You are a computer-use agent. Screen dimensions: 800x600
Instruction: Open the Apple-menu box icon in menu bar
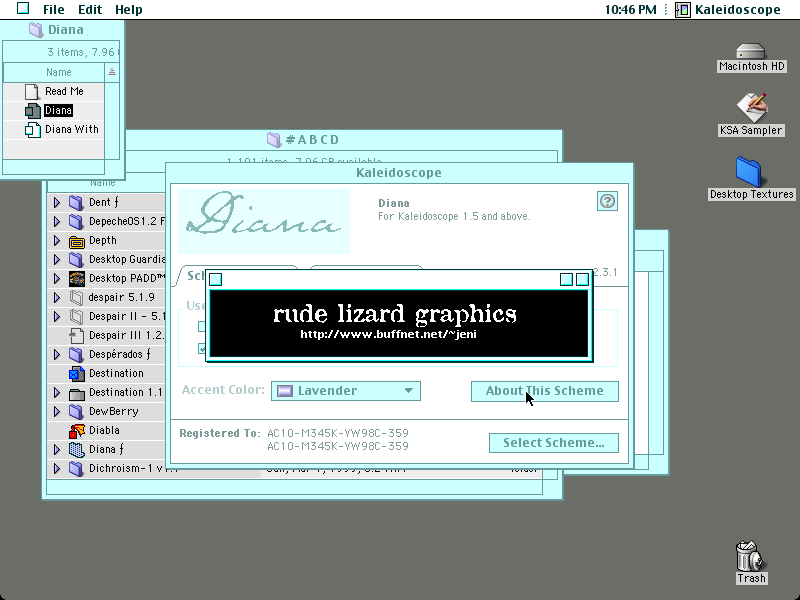[23, 9]
